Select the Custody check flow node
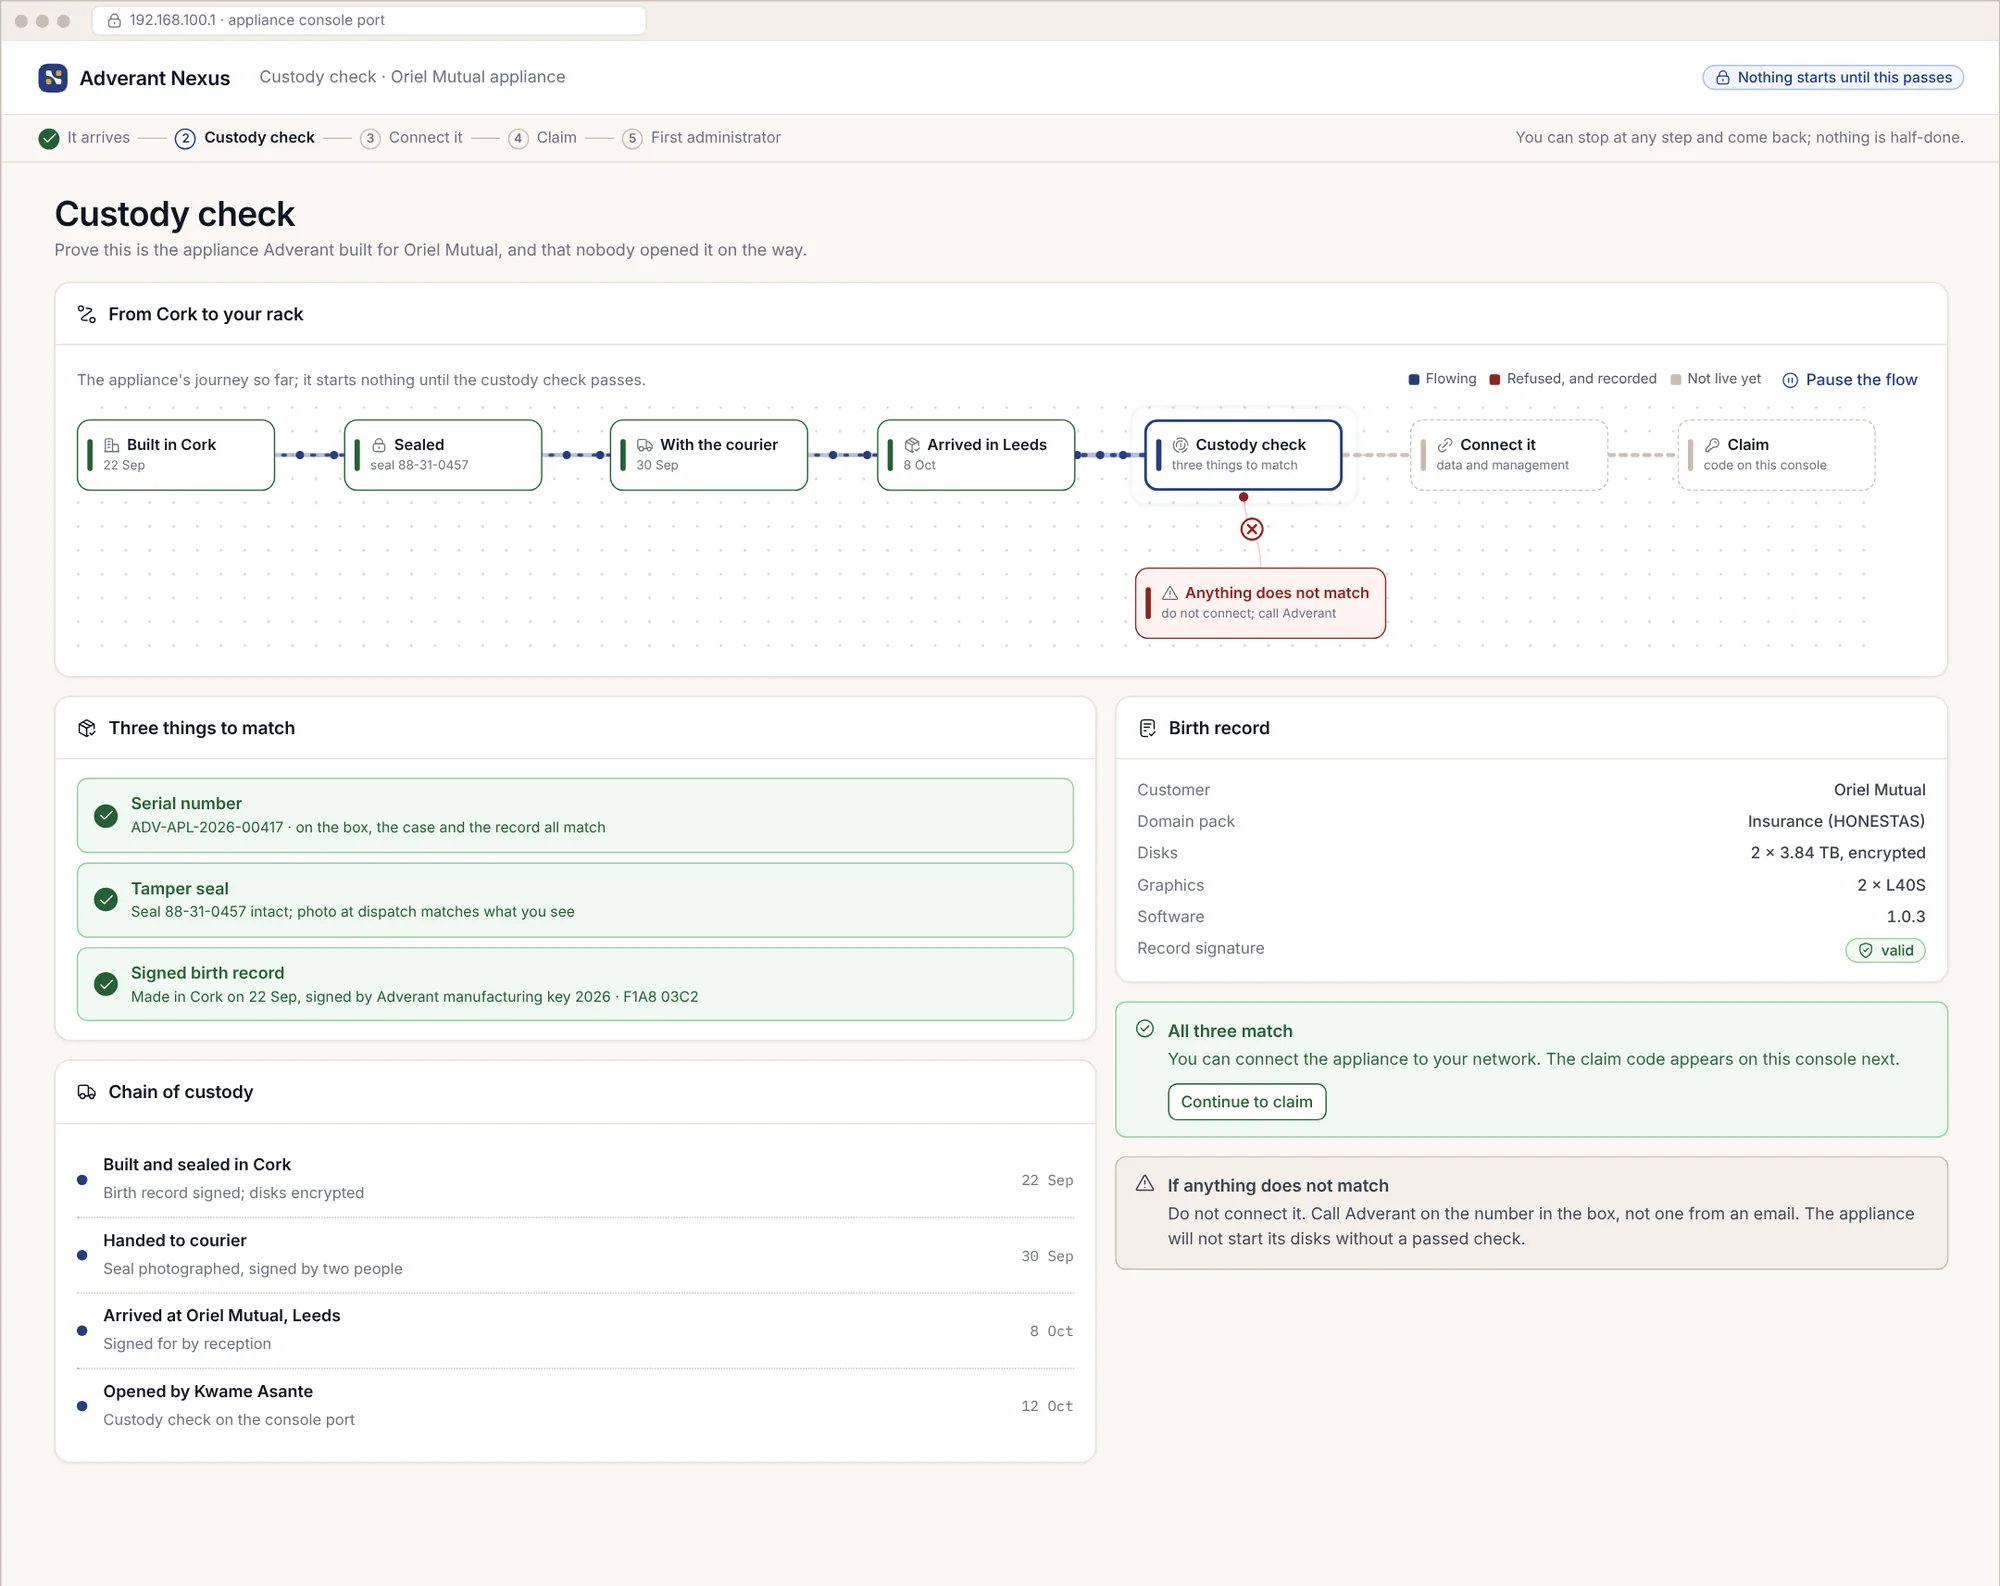Screen dimensions: 2000x1586 click(1243, 455)
